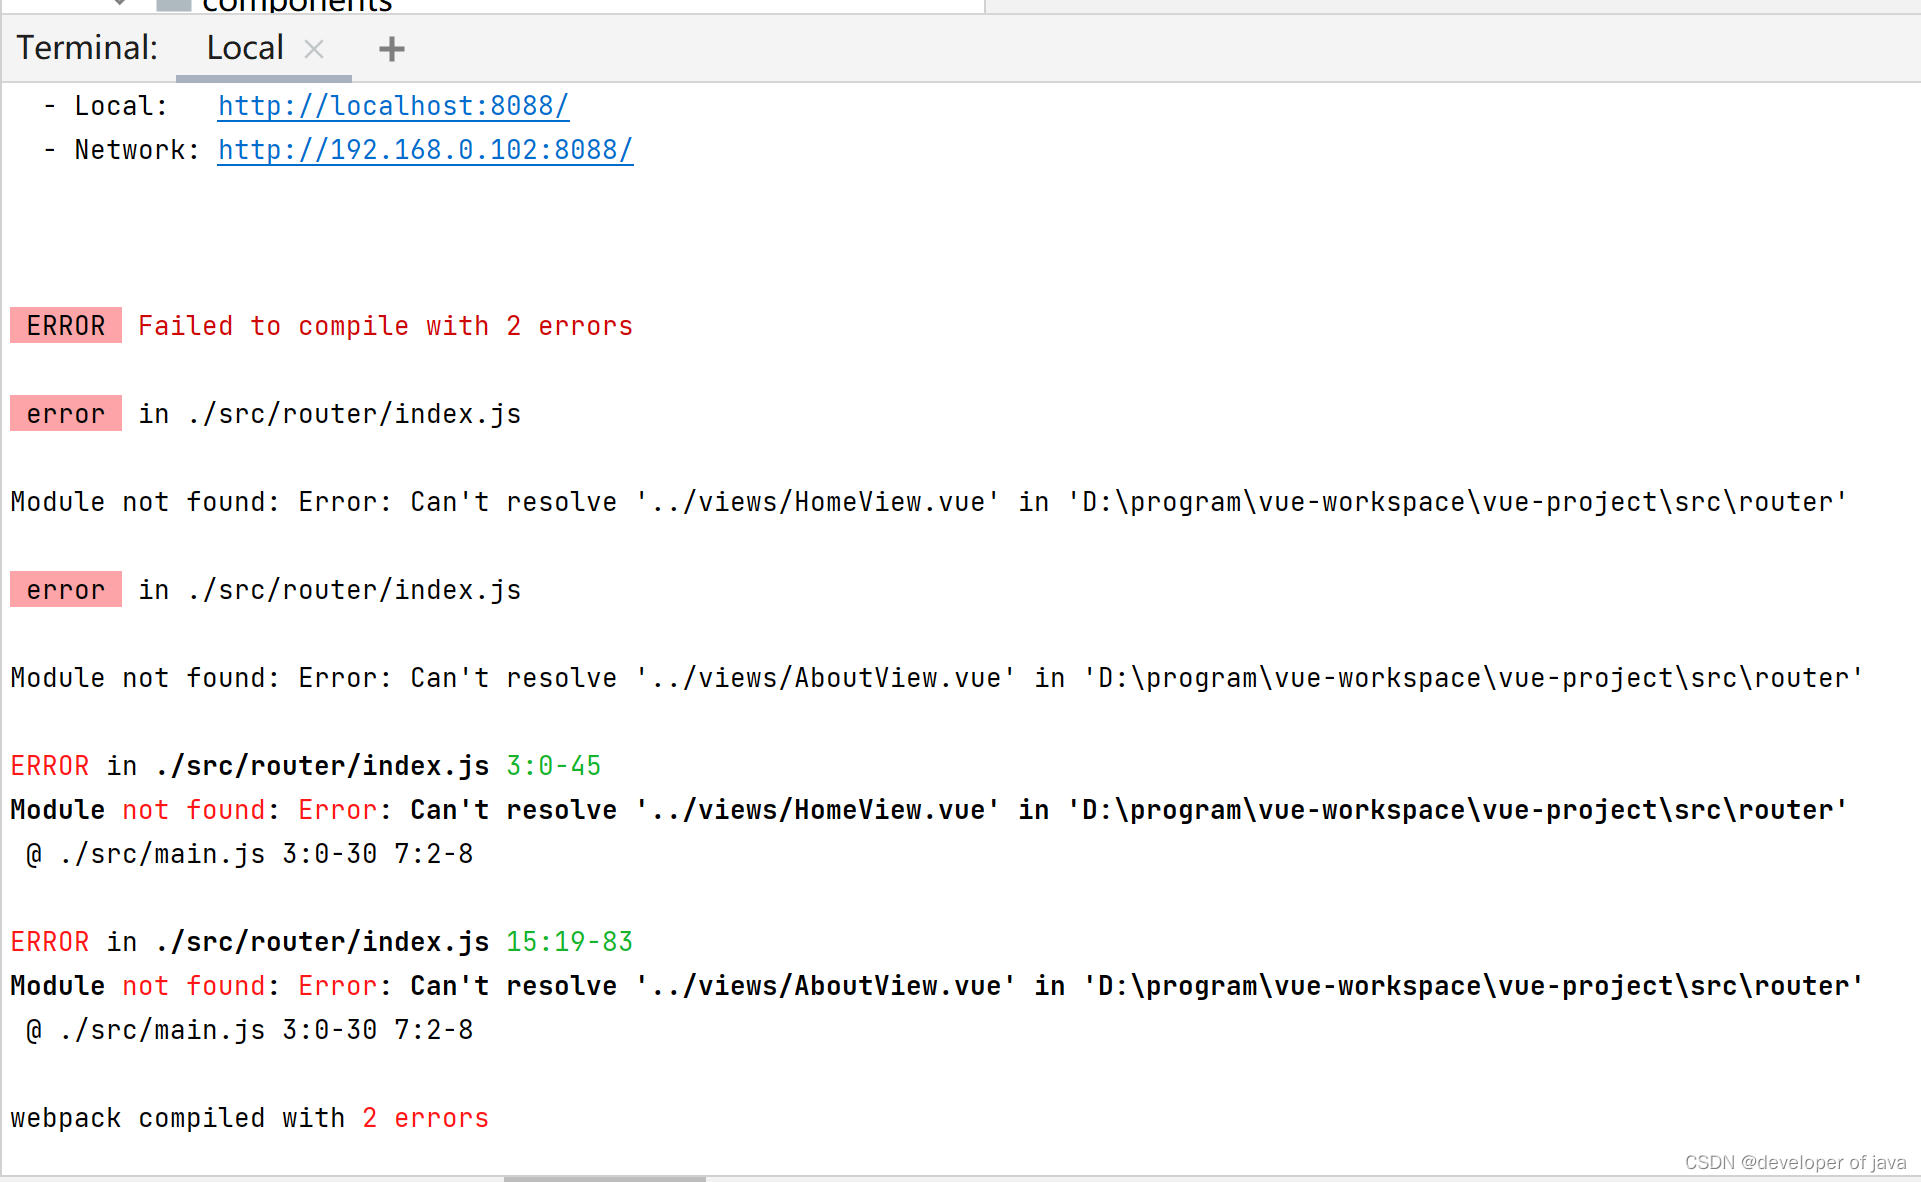The image size is (1921, 1182).
Task: Click the 'Failed to compile with 2 errors' message
Action: 385,326
